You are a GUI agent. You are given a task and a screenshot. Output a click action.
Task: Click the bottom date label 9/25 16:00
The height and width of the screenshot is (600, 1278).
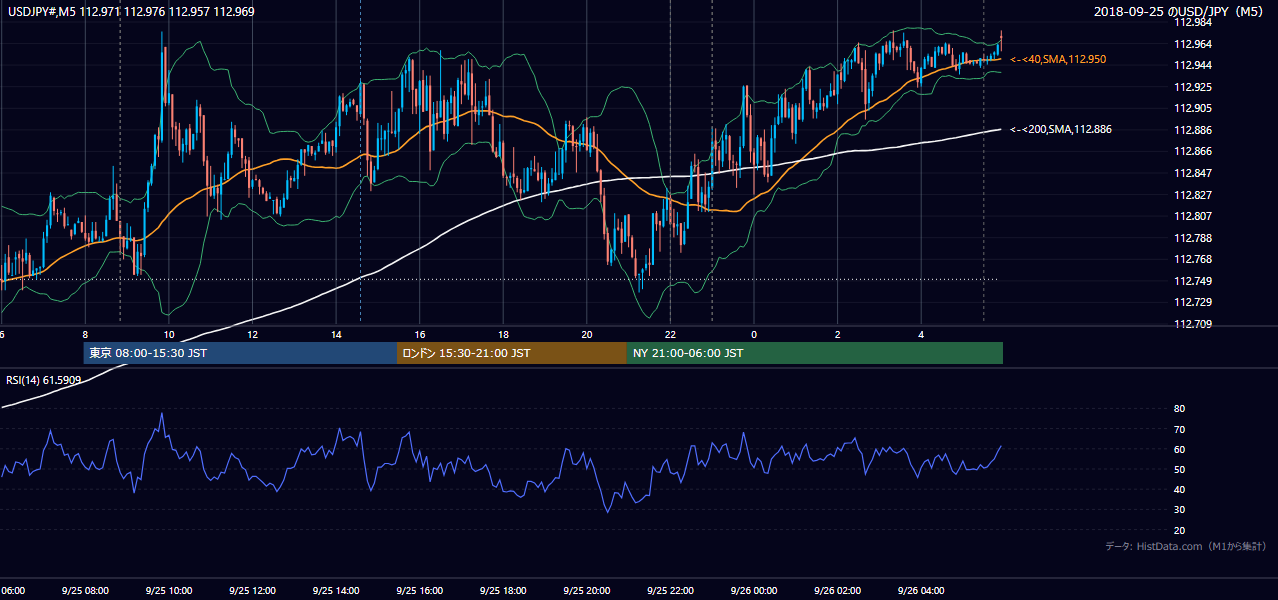419,591
